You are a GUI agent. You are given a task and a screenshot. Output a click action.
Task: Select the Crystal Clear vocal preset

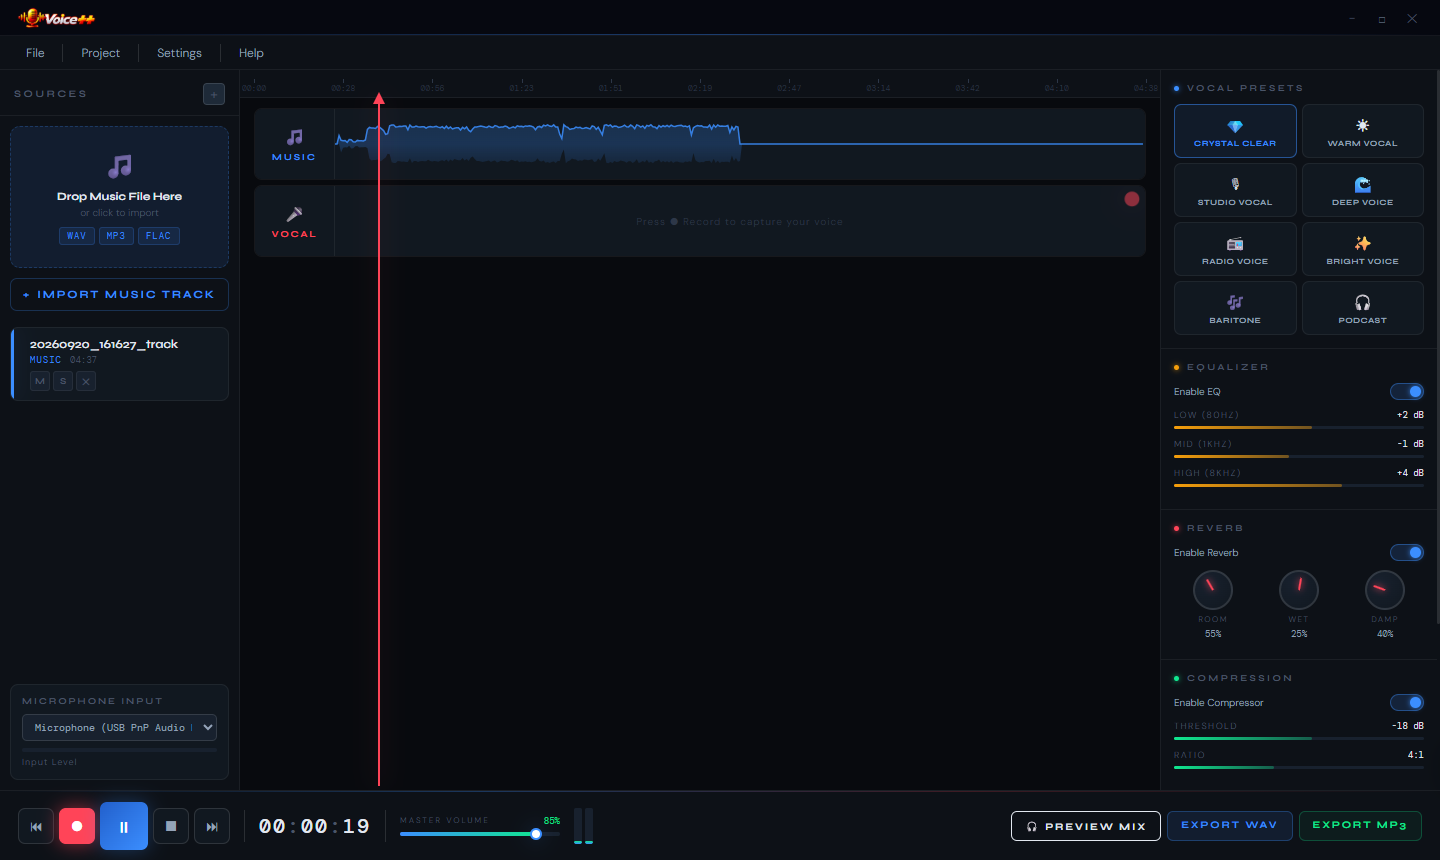point(1235,131)
